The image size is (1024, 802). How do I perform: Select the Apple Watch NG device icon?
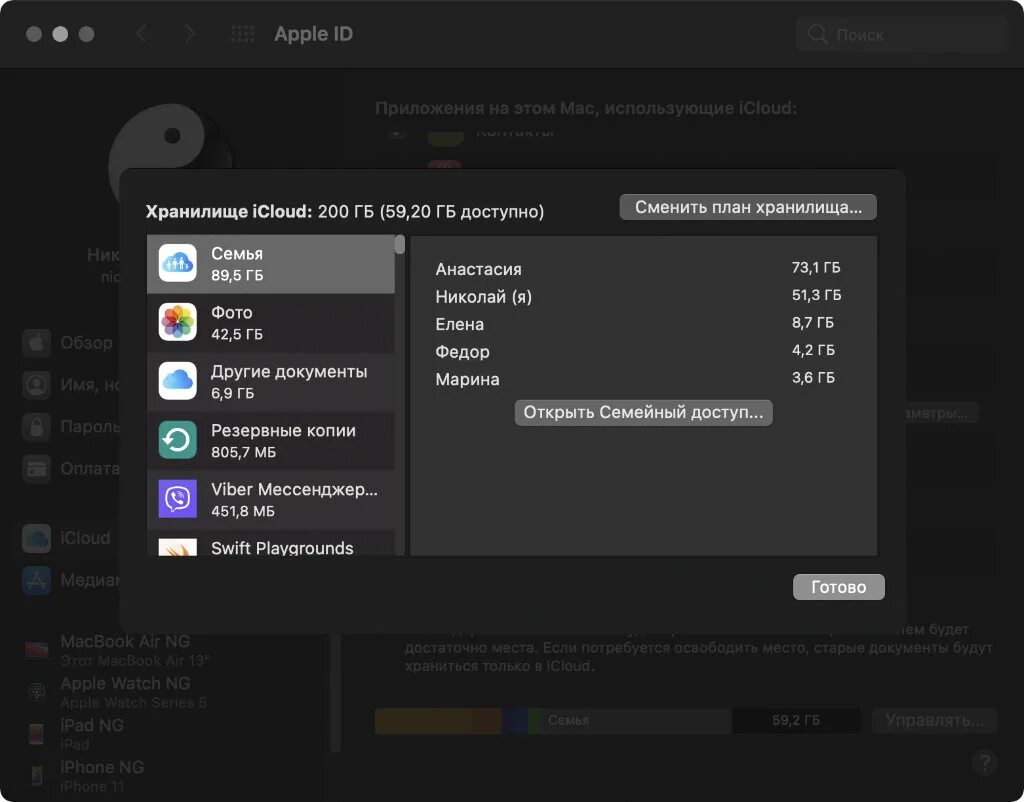click(x=37, y=691)
